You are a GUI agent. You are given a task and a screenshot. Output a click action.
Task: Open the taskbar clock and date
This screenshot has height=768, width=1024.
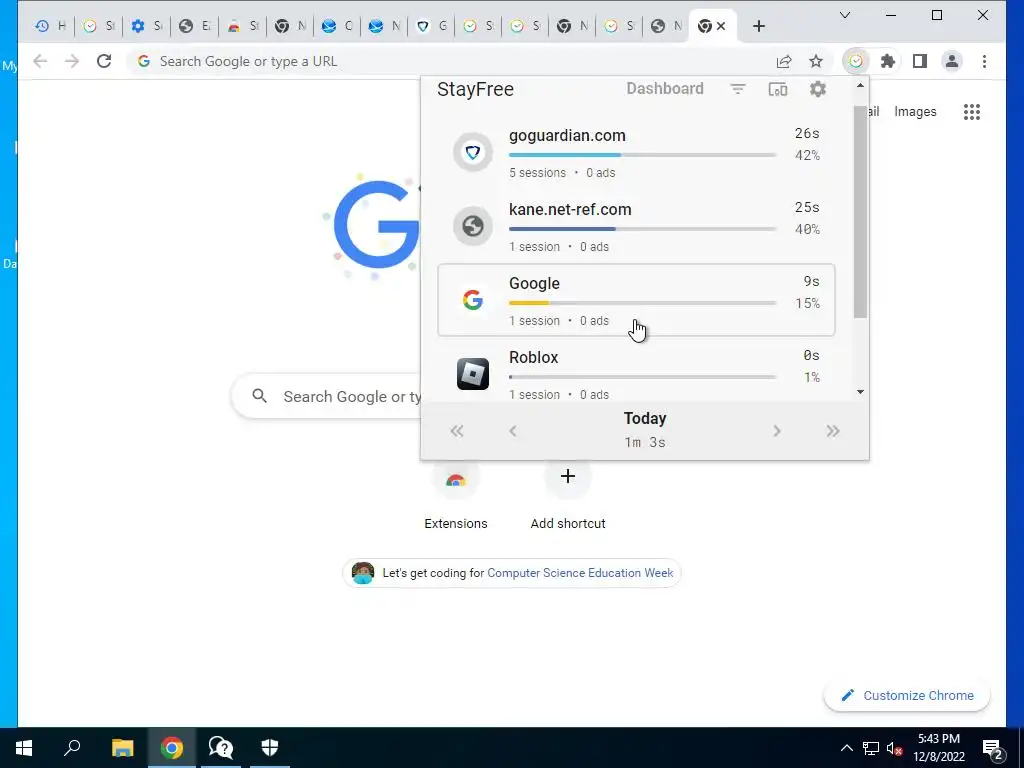(x=938, y=748)
